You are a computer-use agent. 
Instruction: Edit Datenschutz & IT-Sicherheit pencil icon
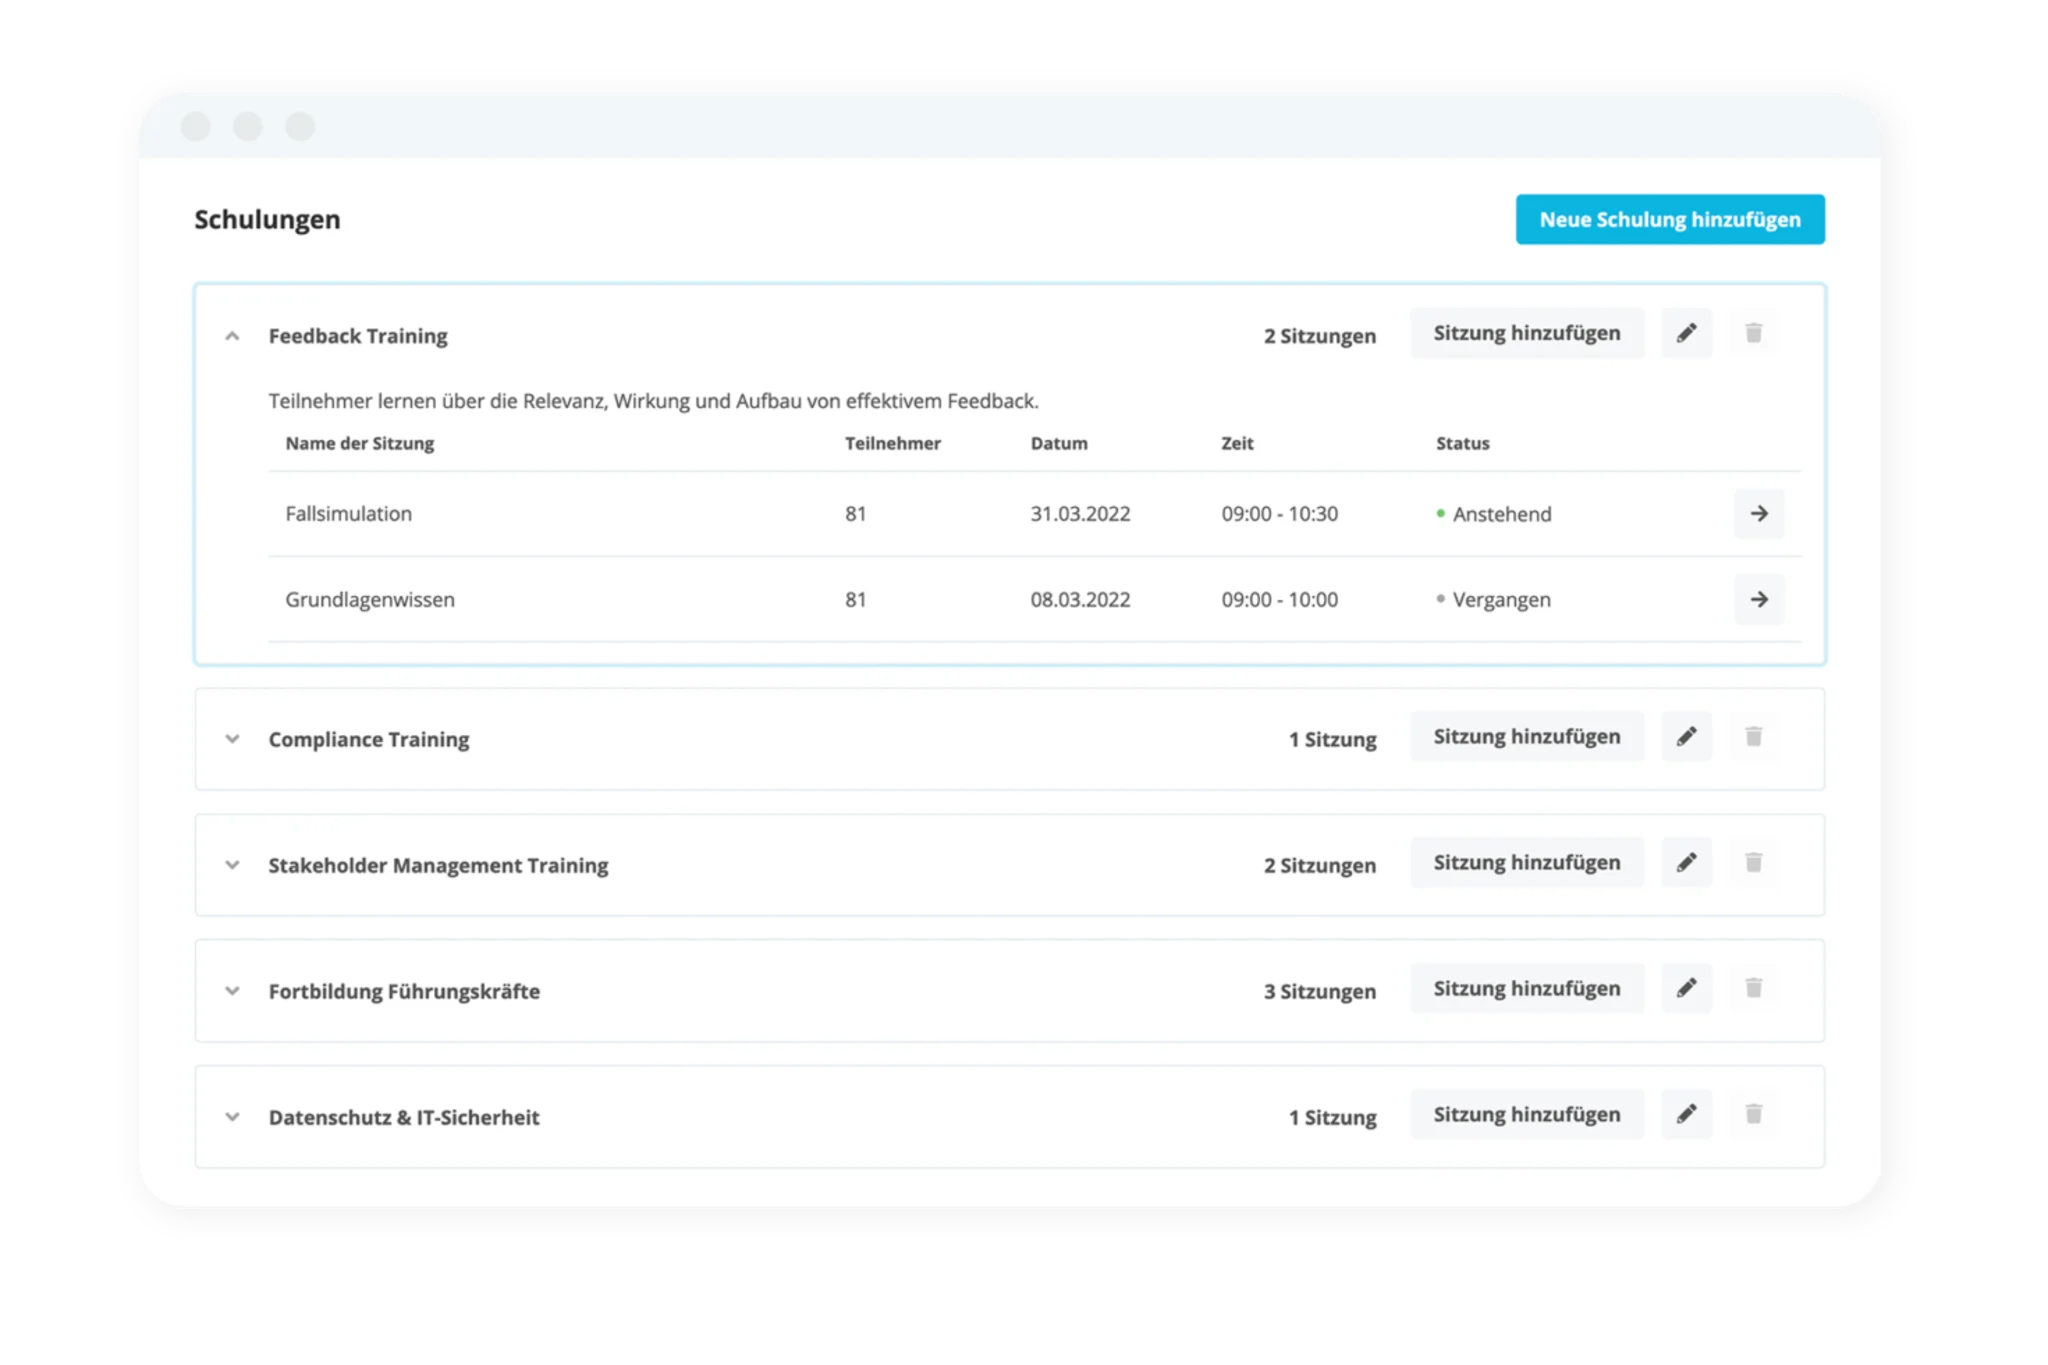click(x=1686, y=1114)
